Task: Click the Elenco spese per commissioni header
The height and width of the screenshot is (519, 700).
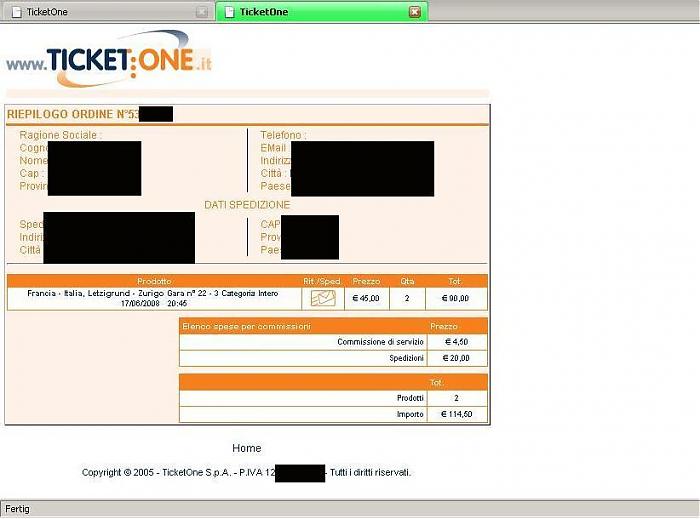Action: 246,326
